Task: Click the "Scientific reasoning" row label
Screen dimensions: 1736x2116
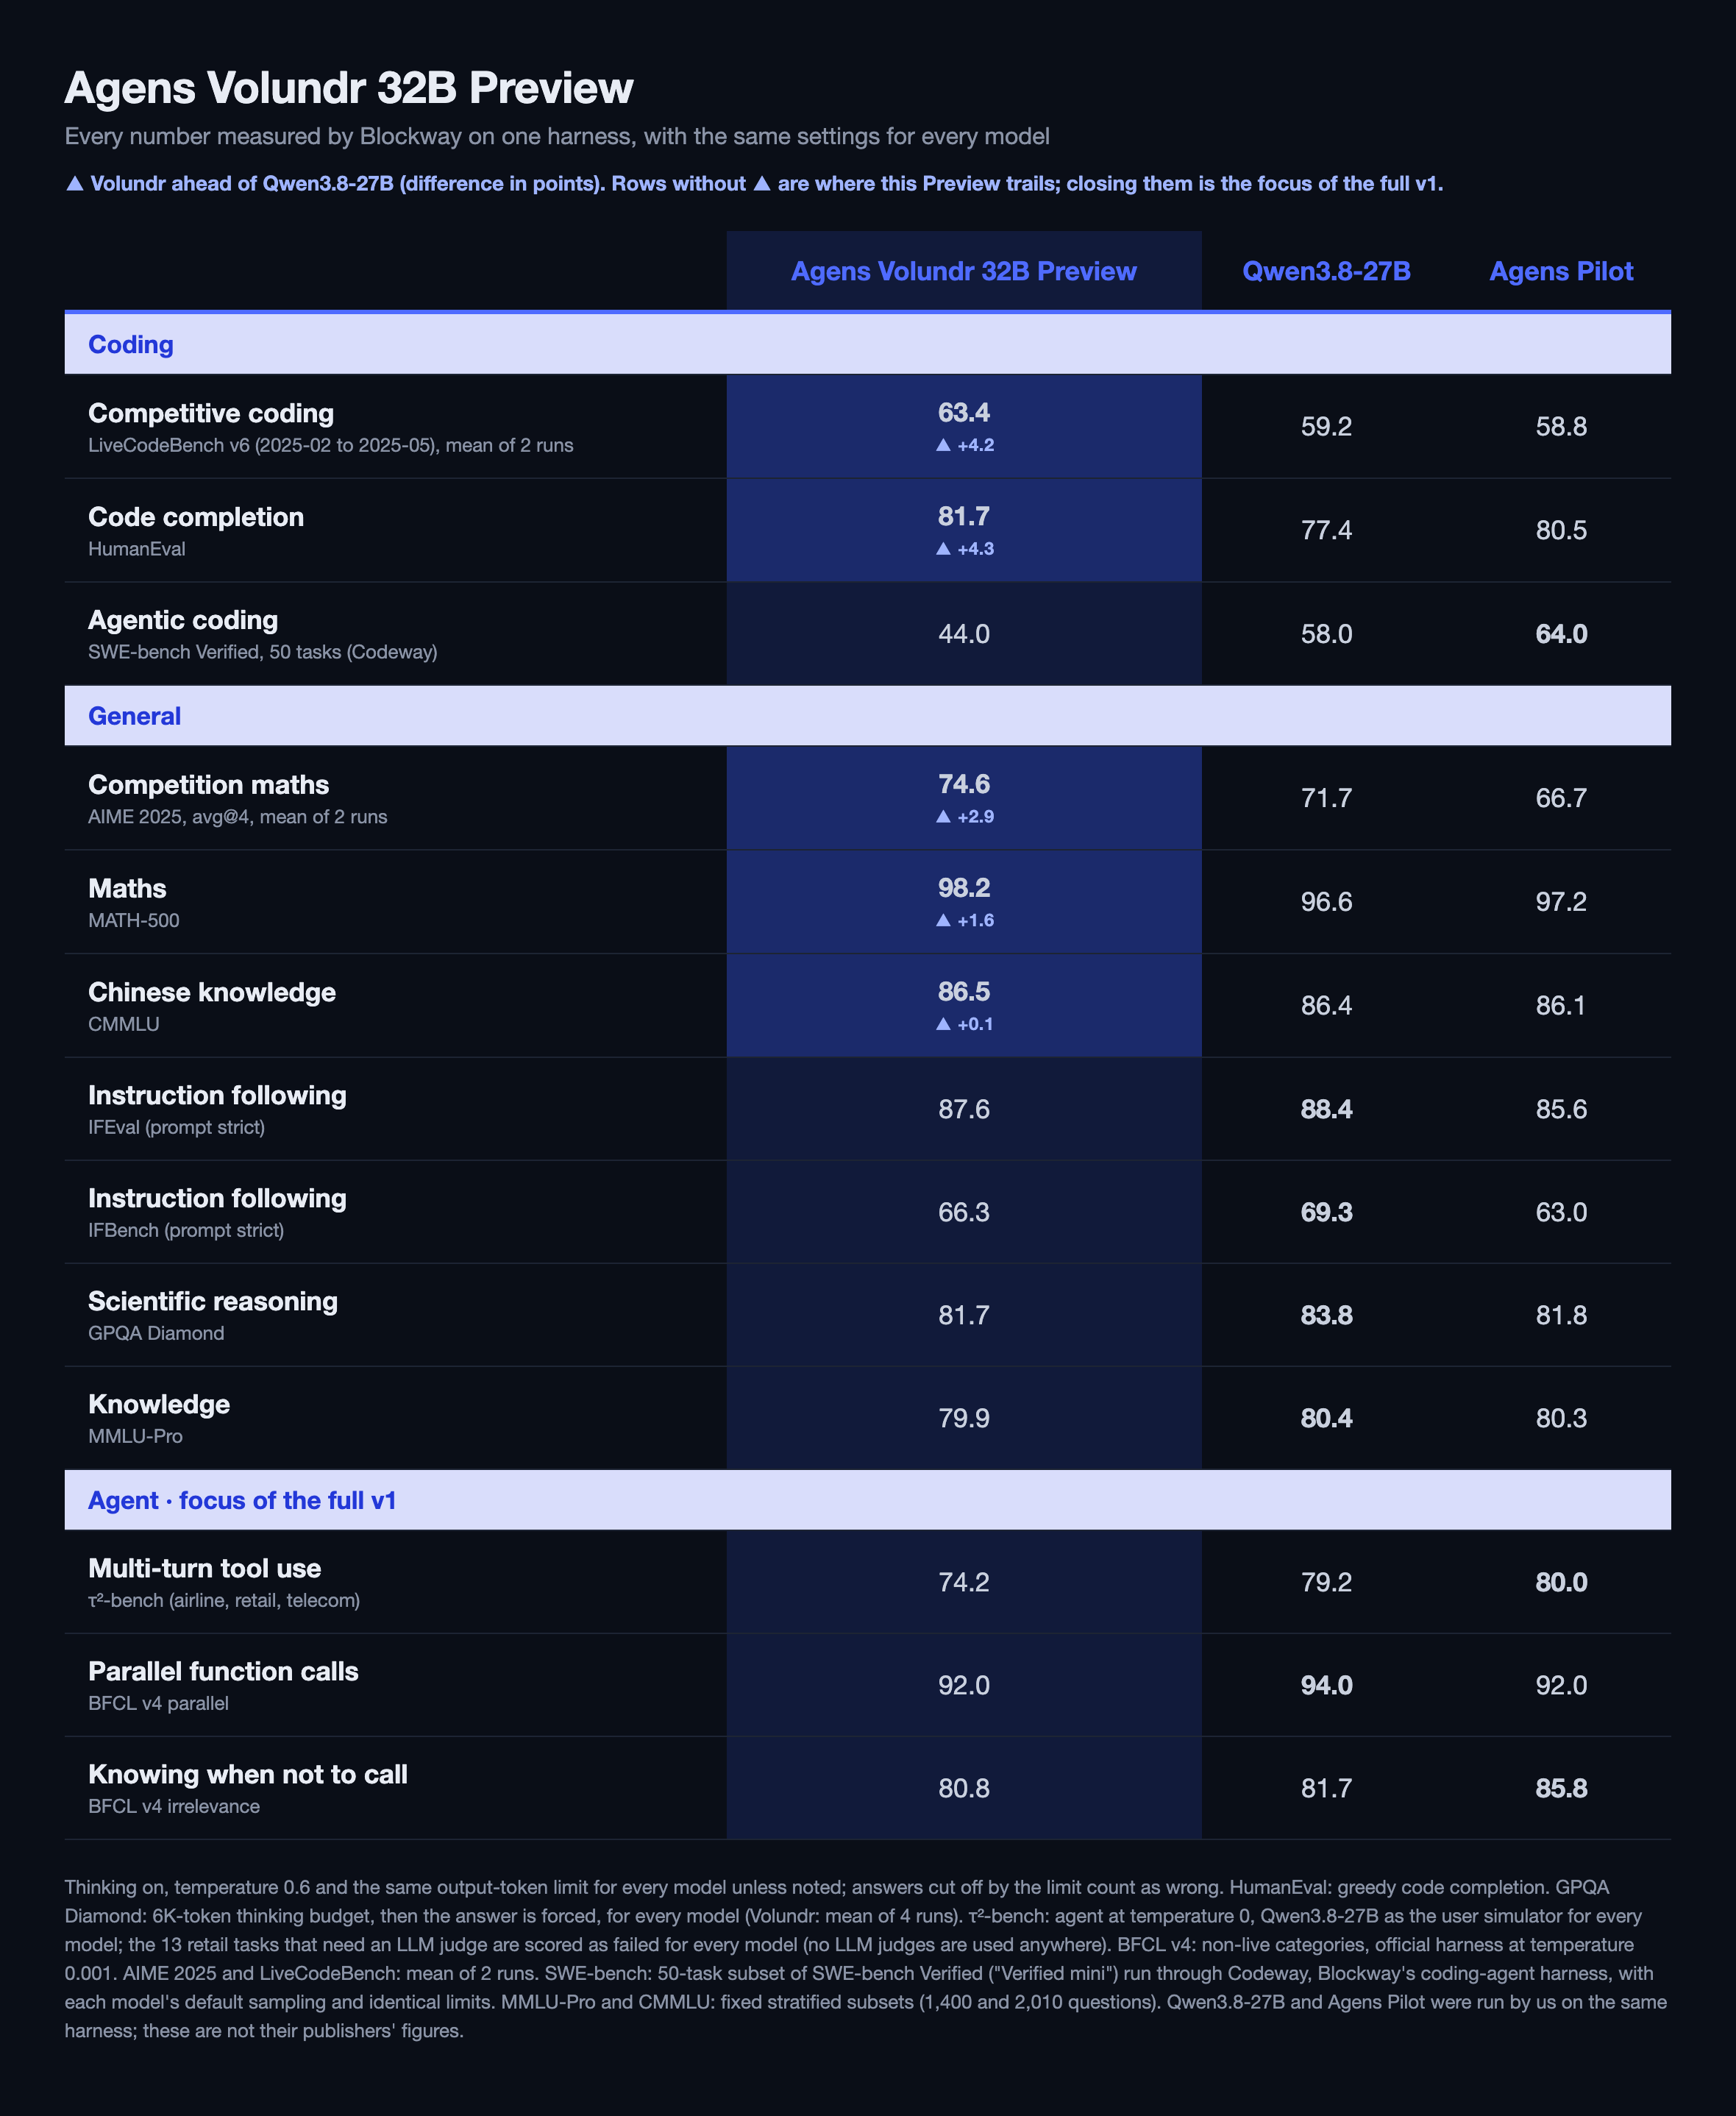Action: (213, 1301)
